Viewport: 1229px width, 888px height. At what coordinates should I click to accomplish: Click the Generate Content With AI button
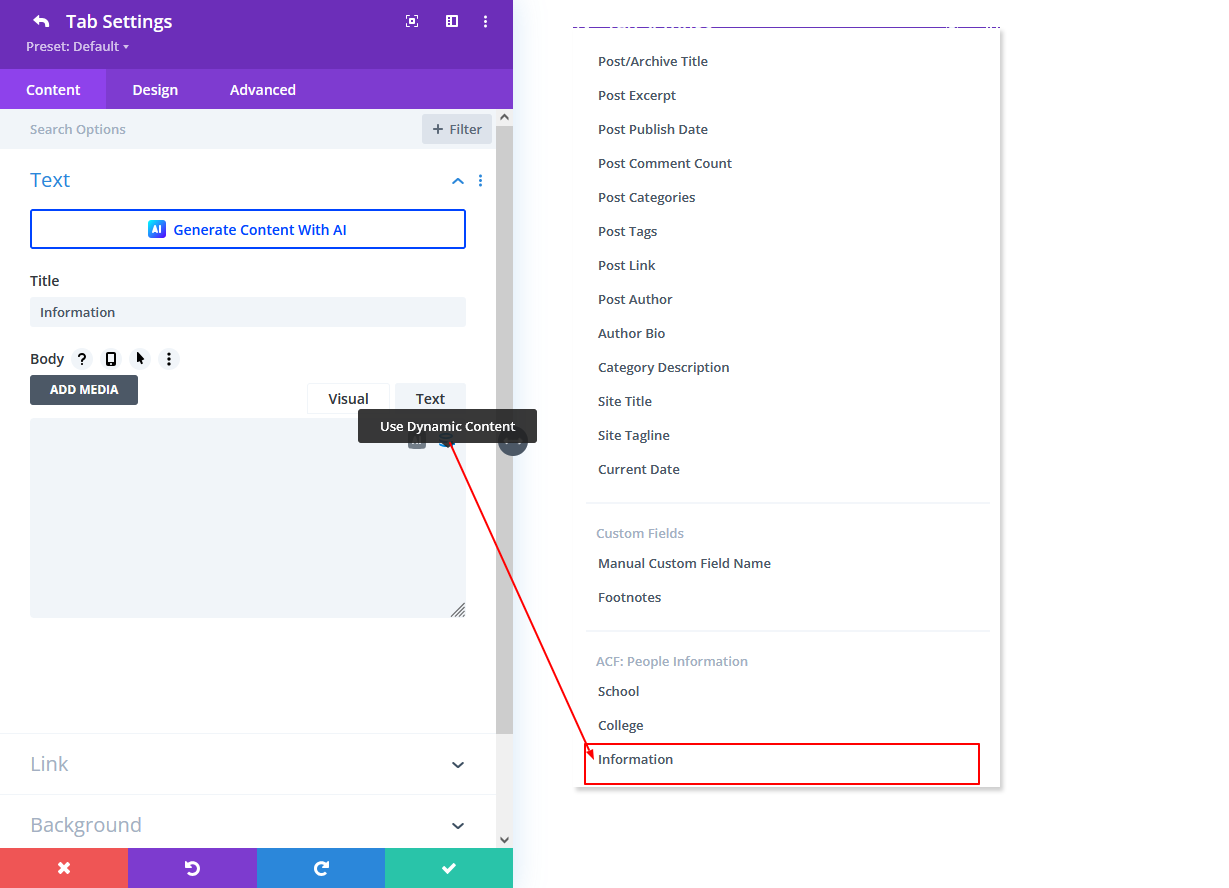(248, 229)
